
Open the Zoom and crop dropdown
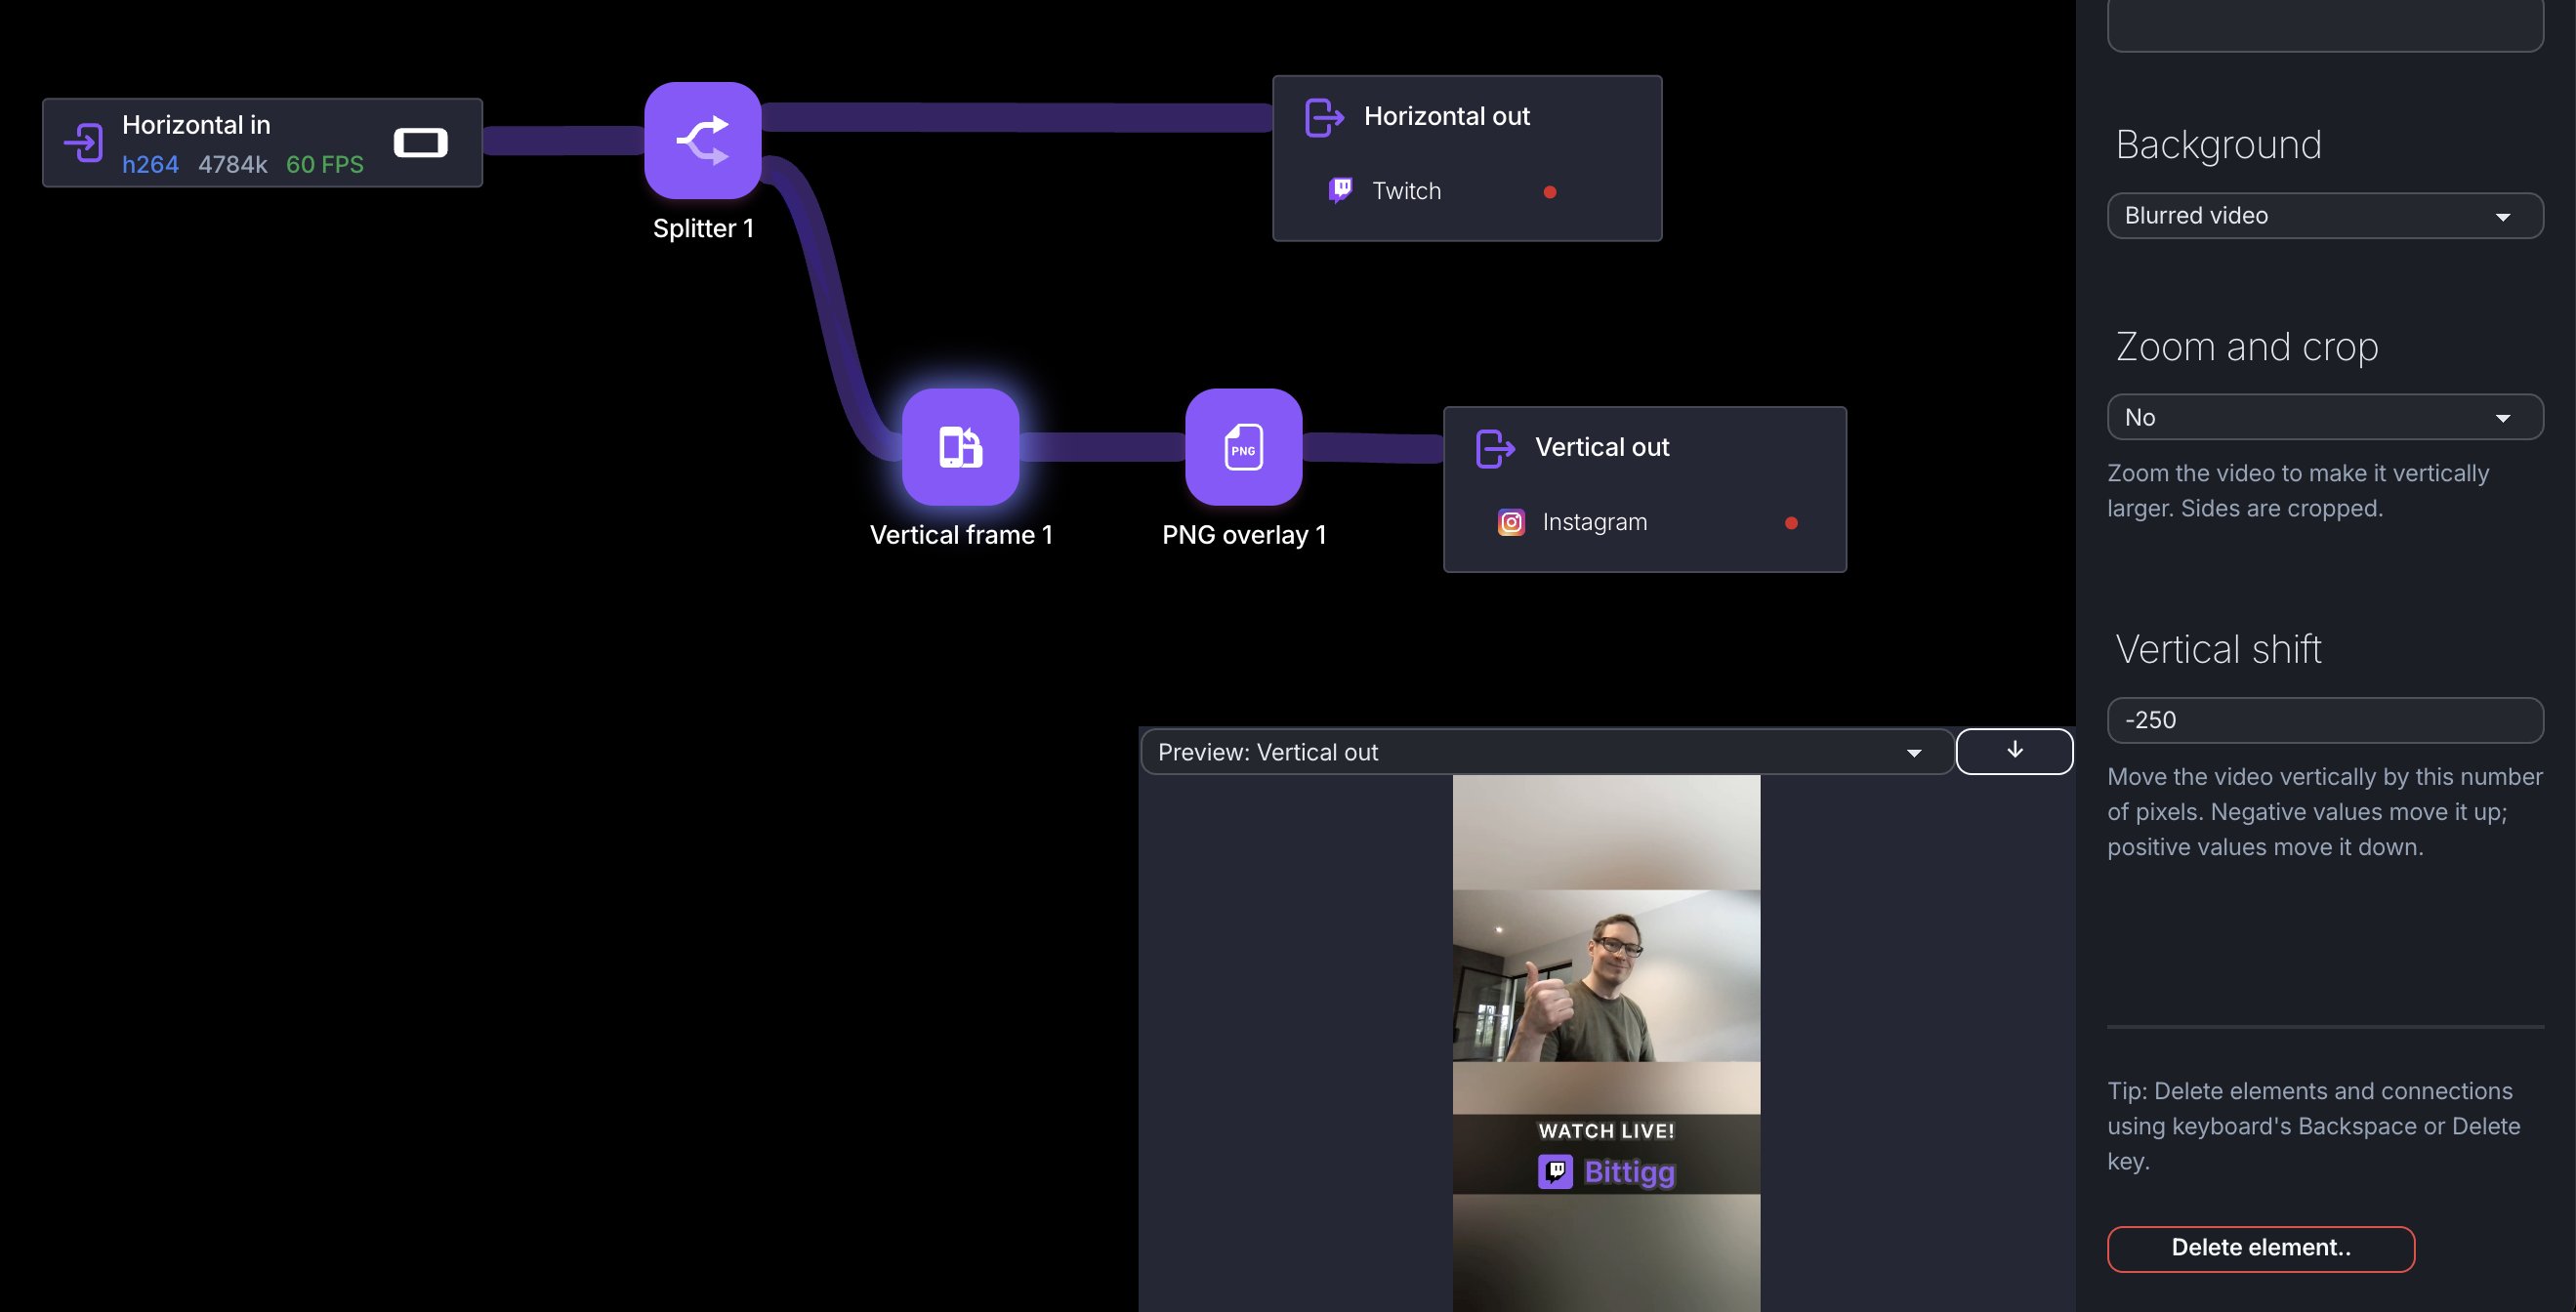(x=2324, y=417)
